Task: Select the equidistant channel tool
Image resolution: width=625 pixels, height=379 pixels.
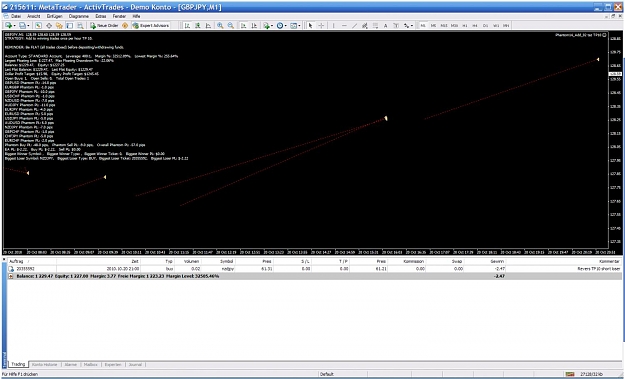Action: coord(365,26)
